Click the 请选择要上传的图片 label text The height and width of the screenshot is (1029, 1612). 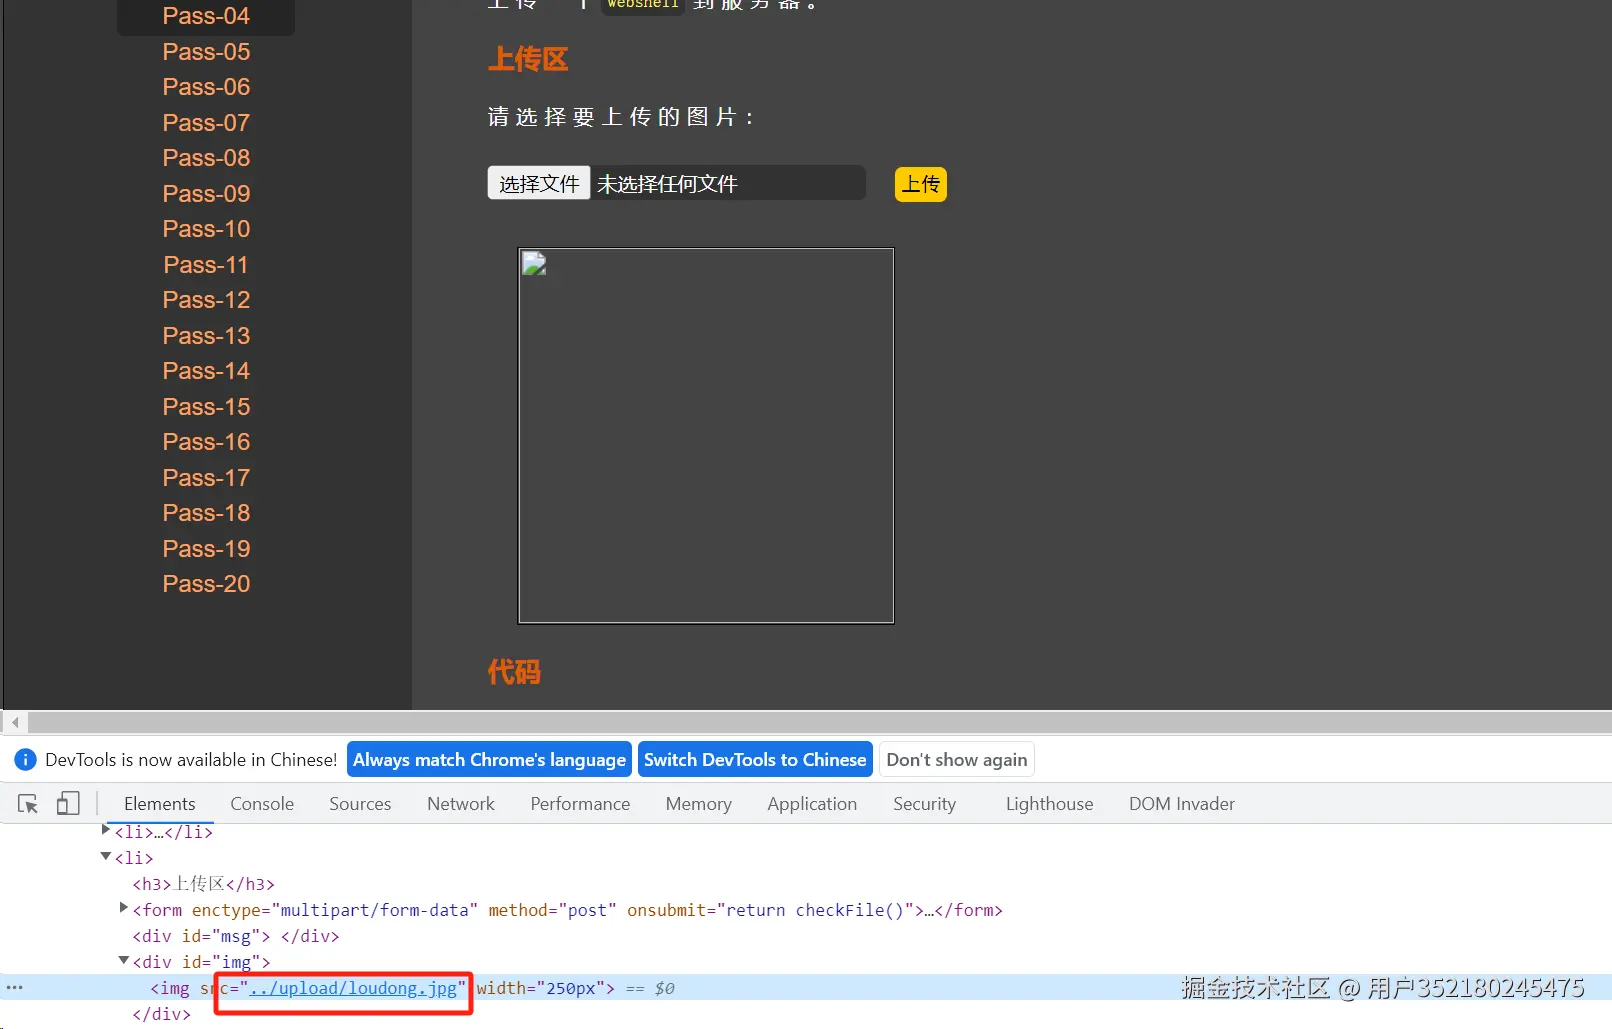(620, 117)
